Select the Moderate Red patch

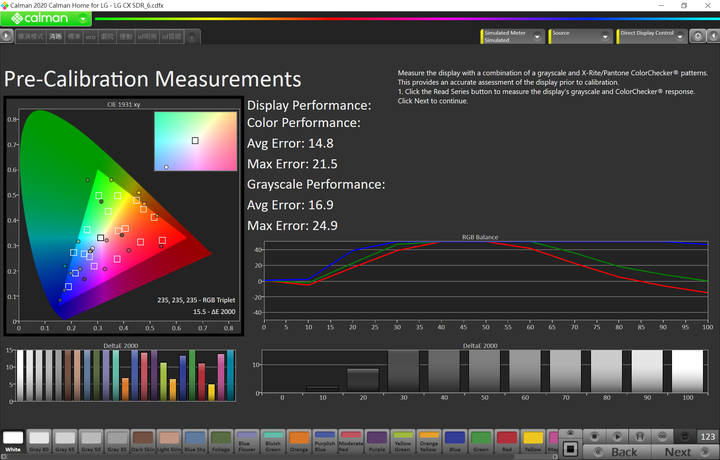point(351,441)
